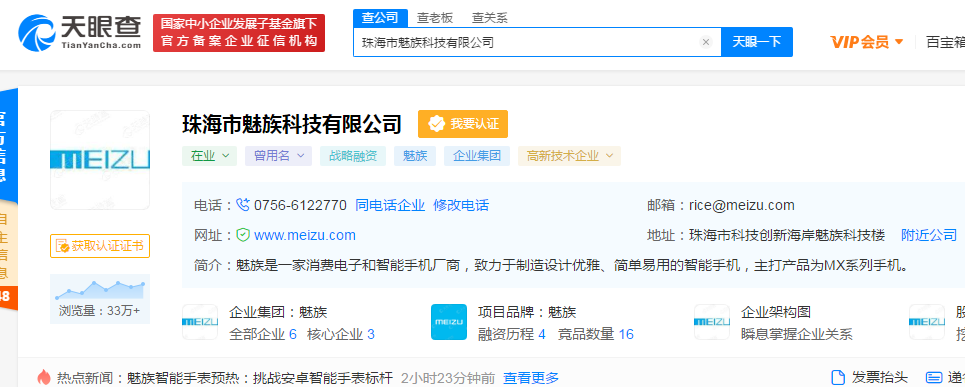965x387 pixels.
Task: Expand the 曾用名 dropdown tag
Action: point(278,156)
